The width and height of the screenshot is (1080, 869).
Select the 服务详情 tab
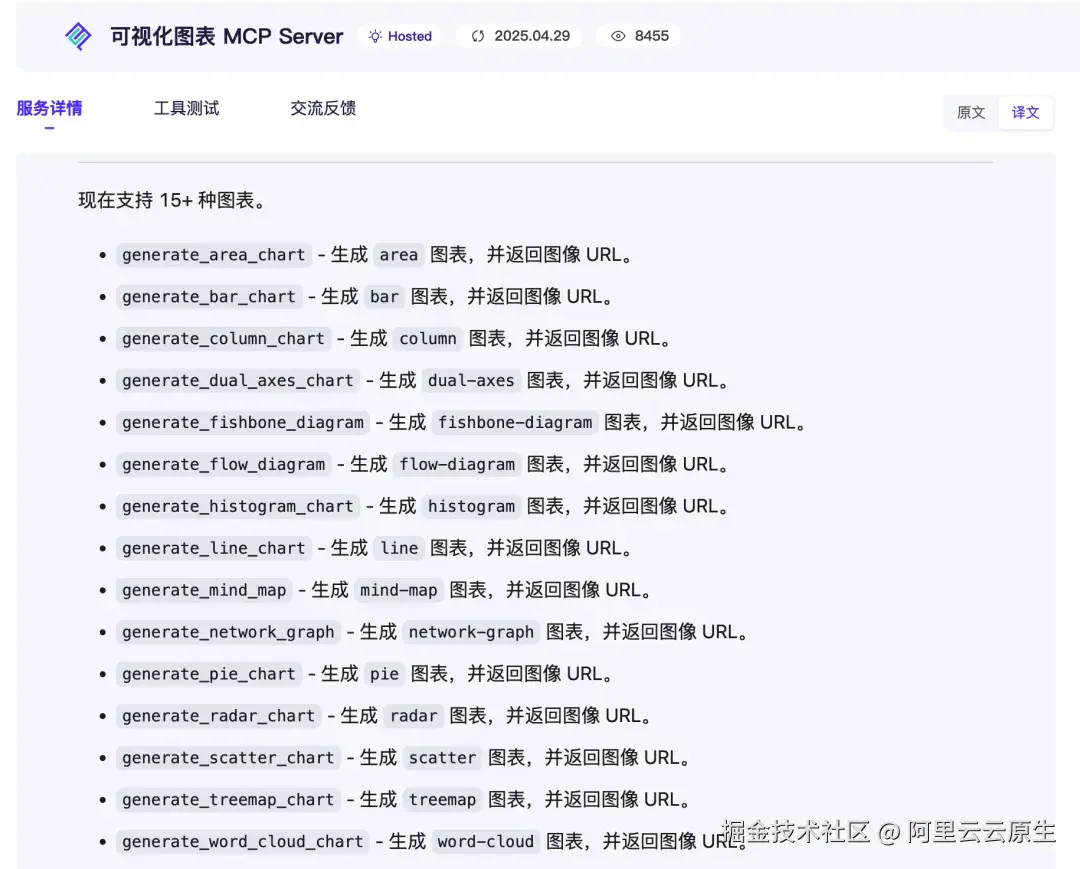[x=50, y=108]
